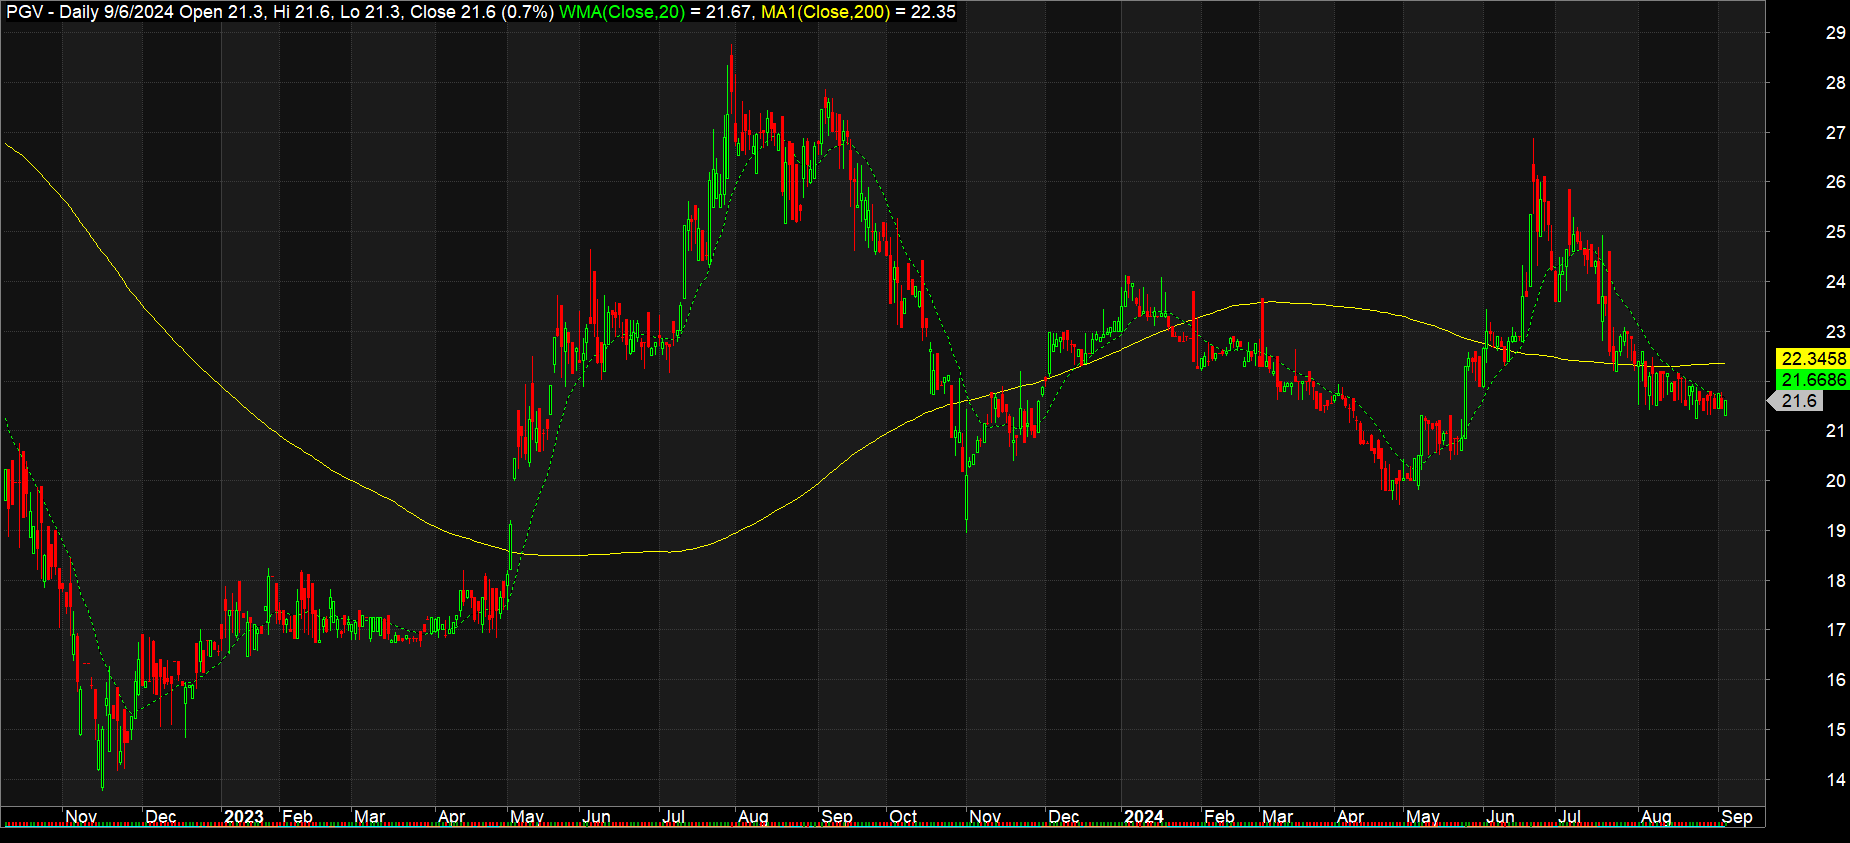
Task: Click the Apr label right of 2024
Action: [x=1350, y=816]
